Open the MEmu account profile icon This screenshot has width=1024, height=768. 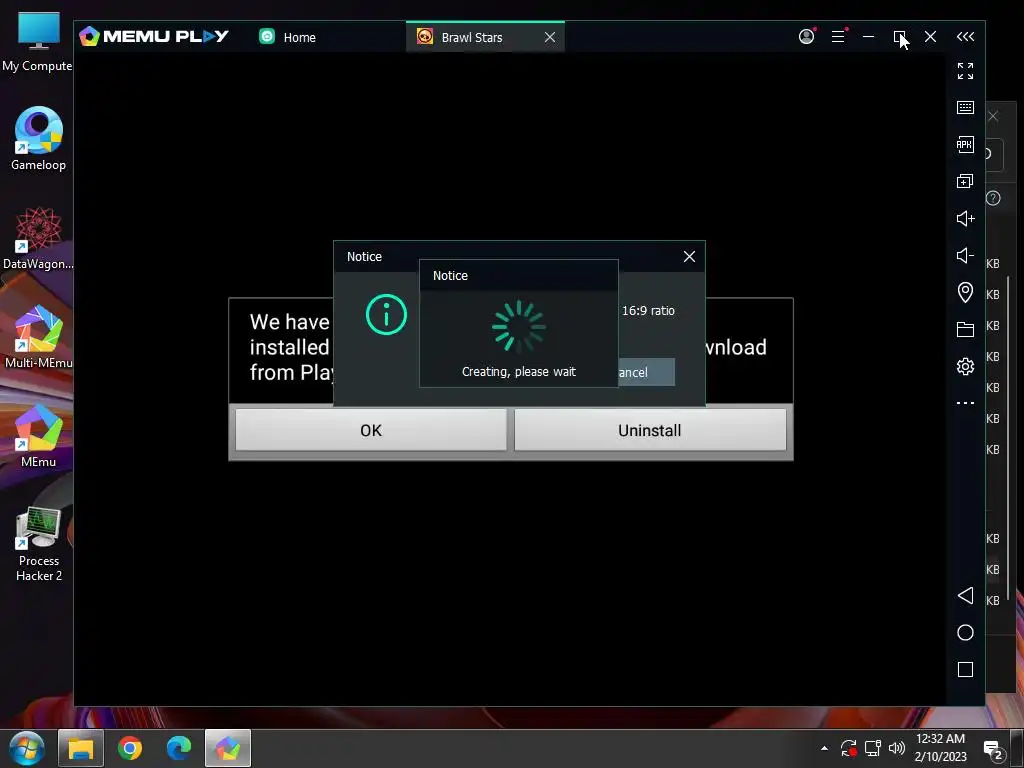point(807,37)
